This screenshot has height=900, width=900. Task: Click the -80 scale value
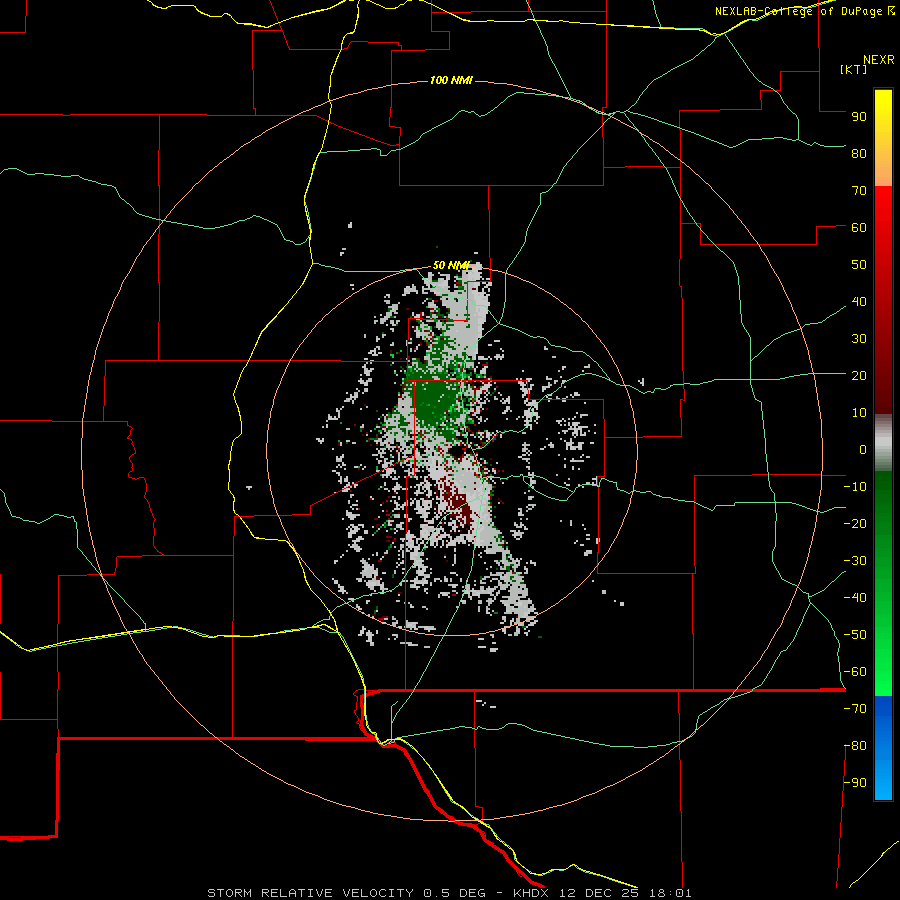(855, 746)
